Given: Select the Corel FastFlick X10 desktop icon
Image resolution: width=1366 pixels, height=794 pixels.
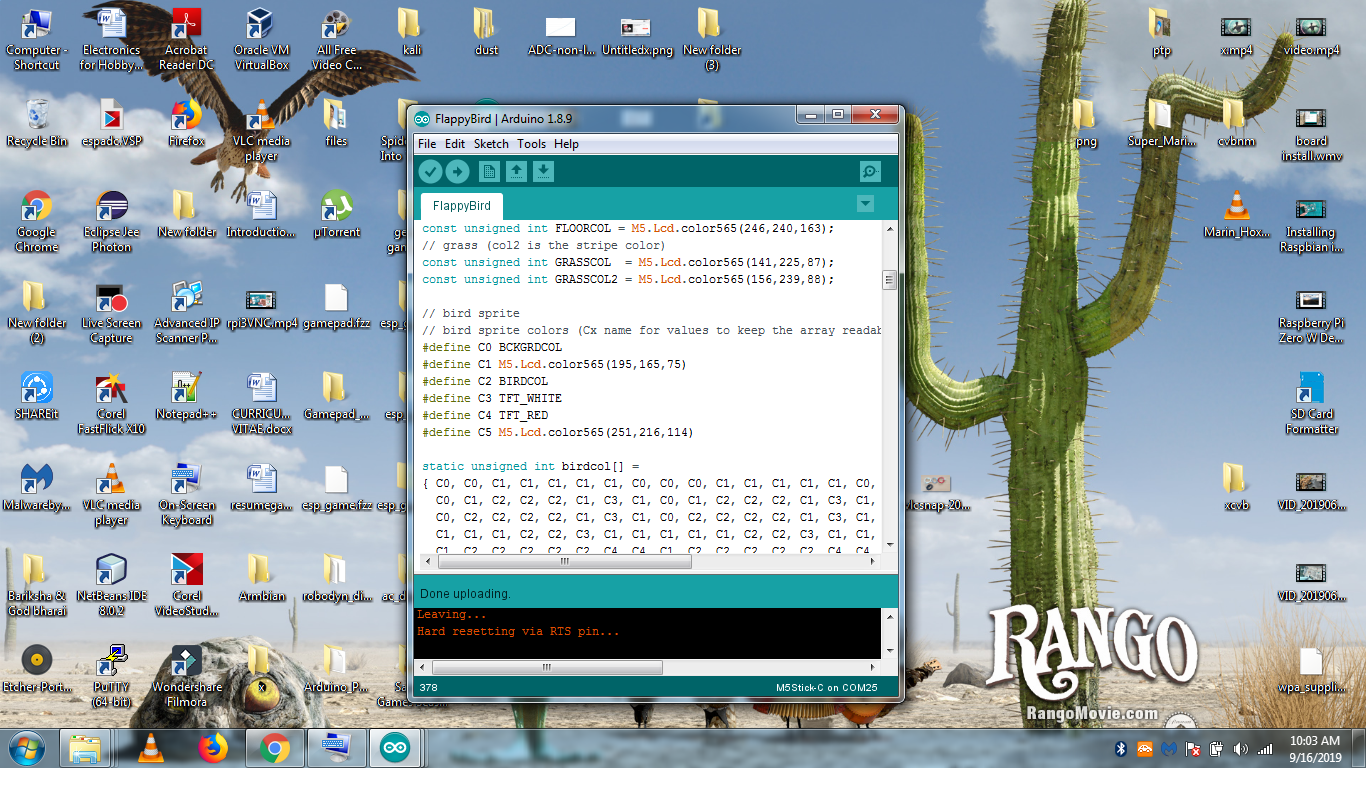Looking at the screenshot, I should [x=111, y=403].
